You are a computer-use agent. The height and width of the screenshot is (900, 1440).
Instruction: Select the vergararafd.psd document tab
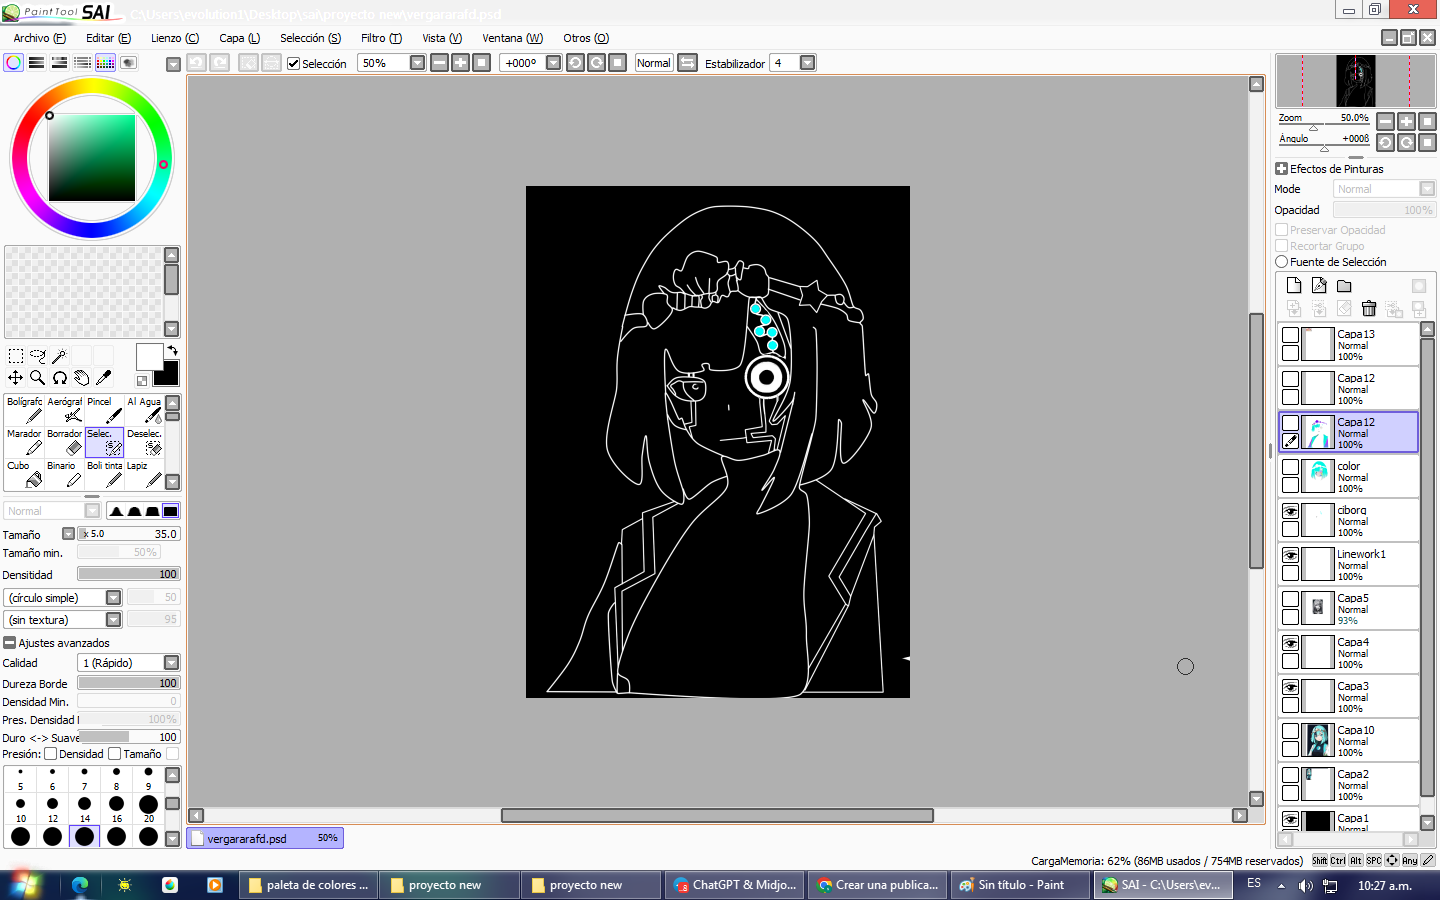[265, 838]
